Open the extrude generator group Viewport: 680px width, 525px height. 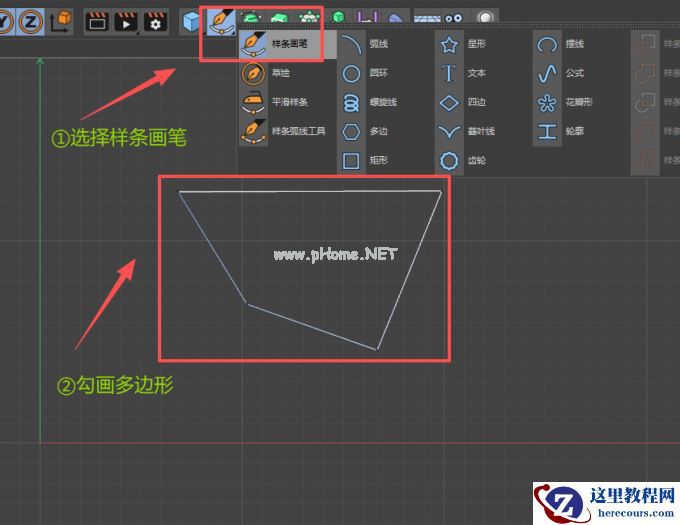click(x=279, y=18)
